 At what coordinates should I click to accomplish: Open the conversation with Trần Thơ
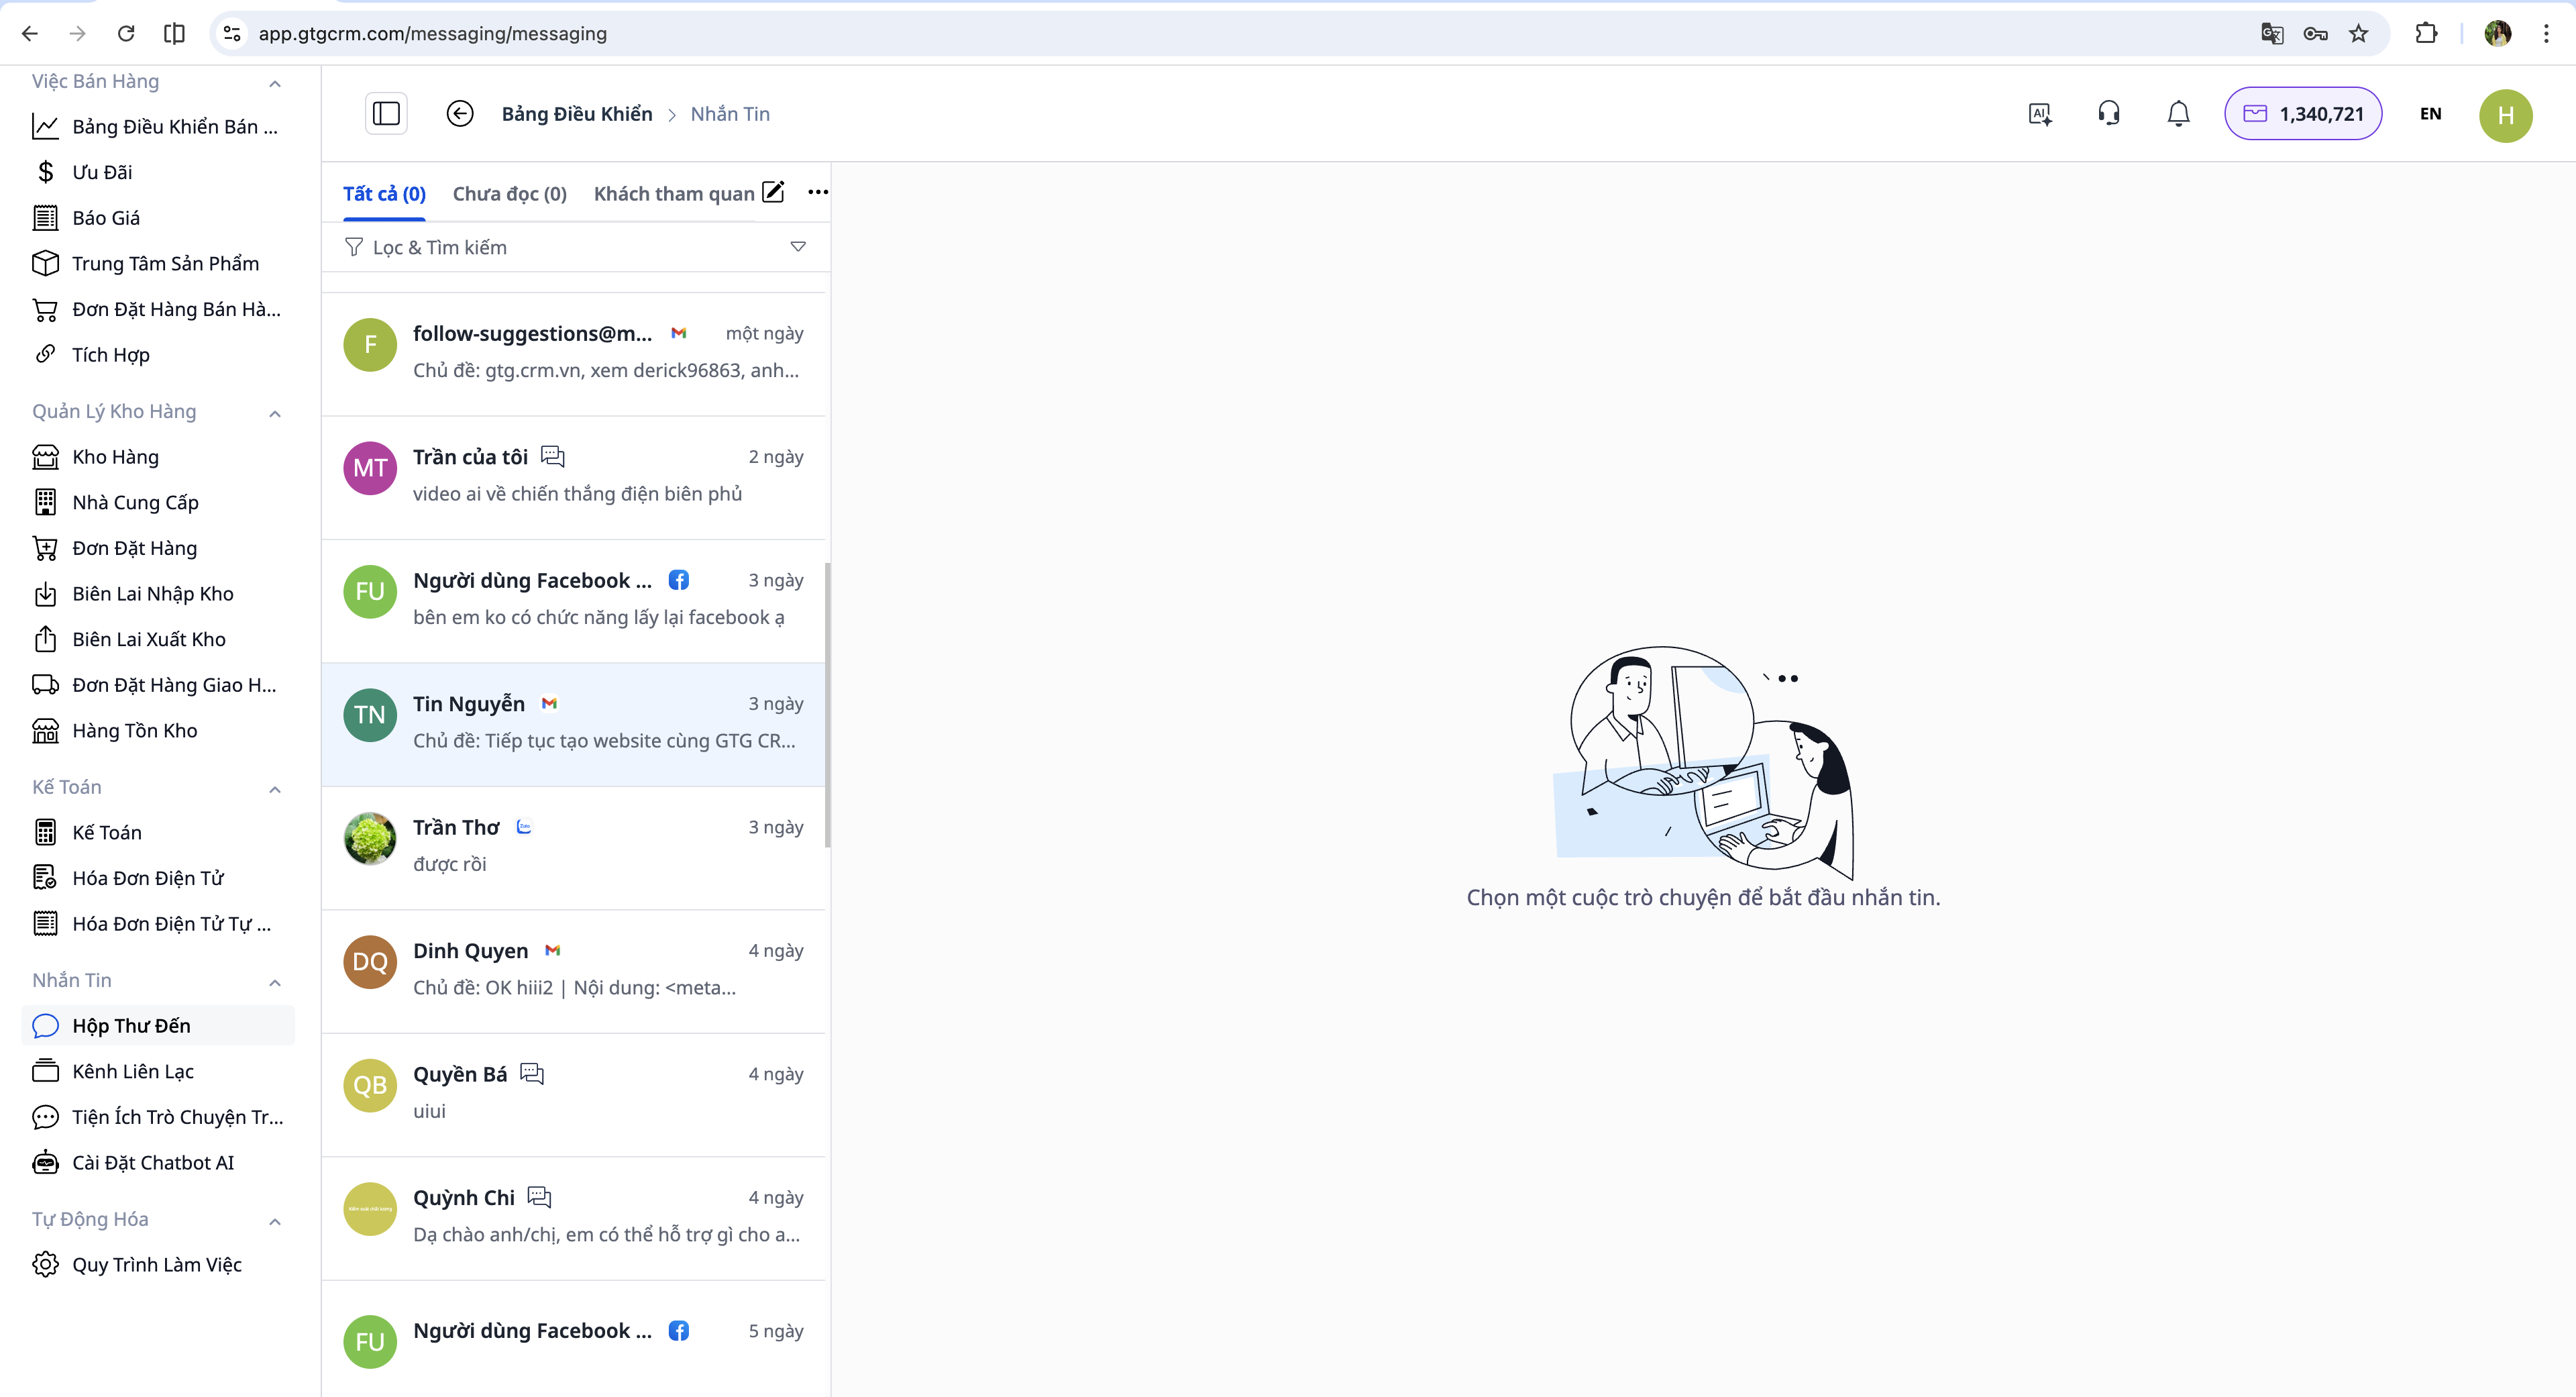click(575, 845)
